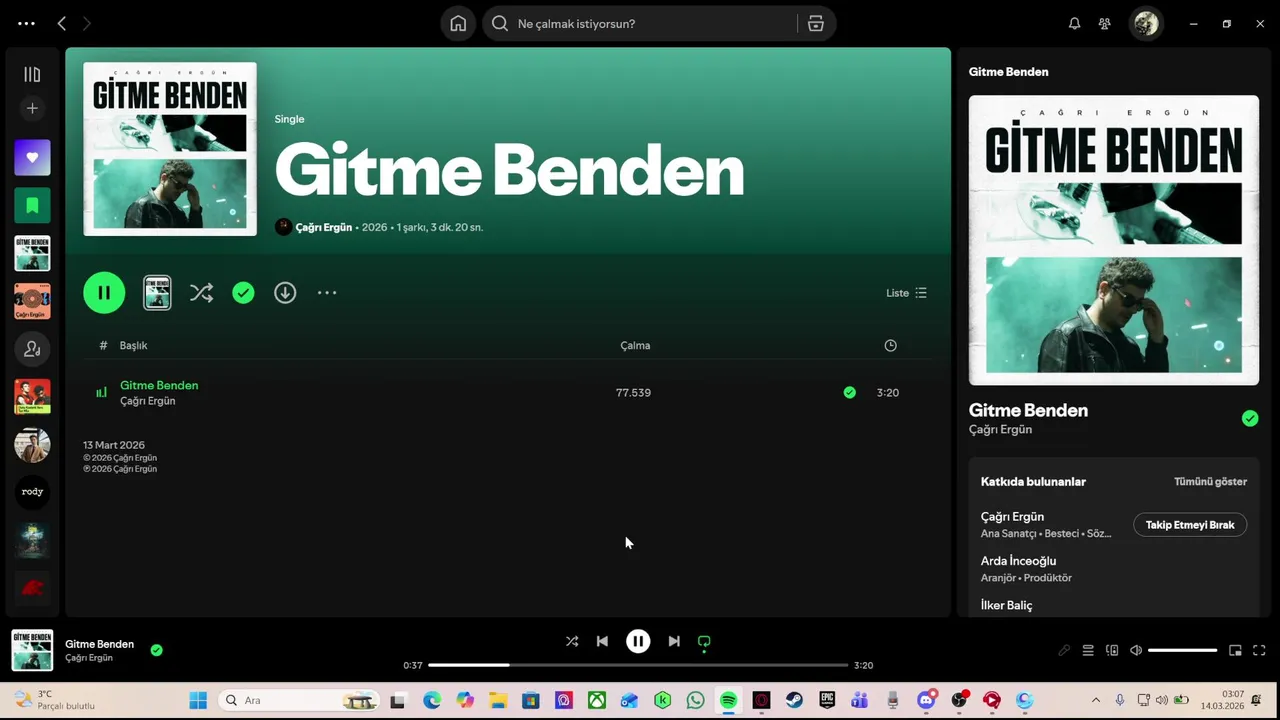Pause playback in the bottom player bar

[x=638, y=641]
